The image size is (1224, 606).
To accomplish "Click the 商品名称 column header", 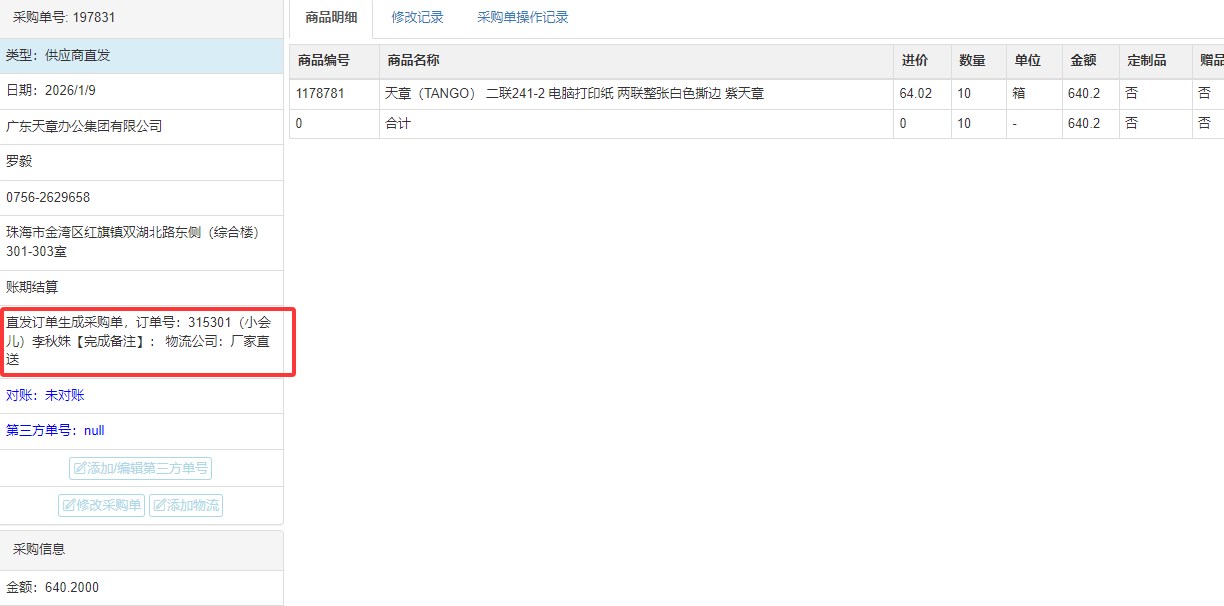I will (x=413, y=61).
